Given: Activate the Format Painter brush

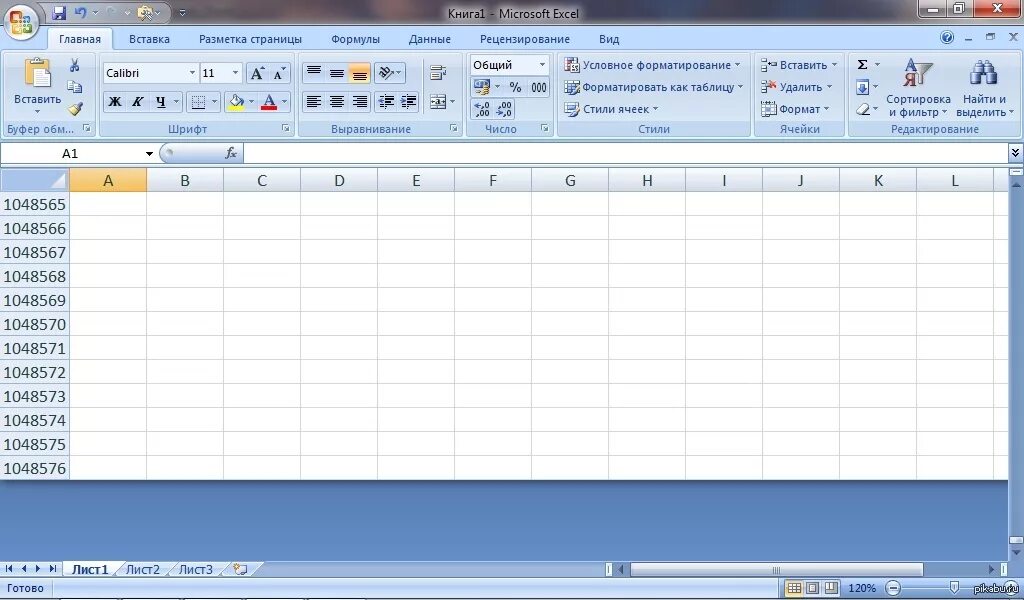Looking at the screenshot, I should coord(75,108).
